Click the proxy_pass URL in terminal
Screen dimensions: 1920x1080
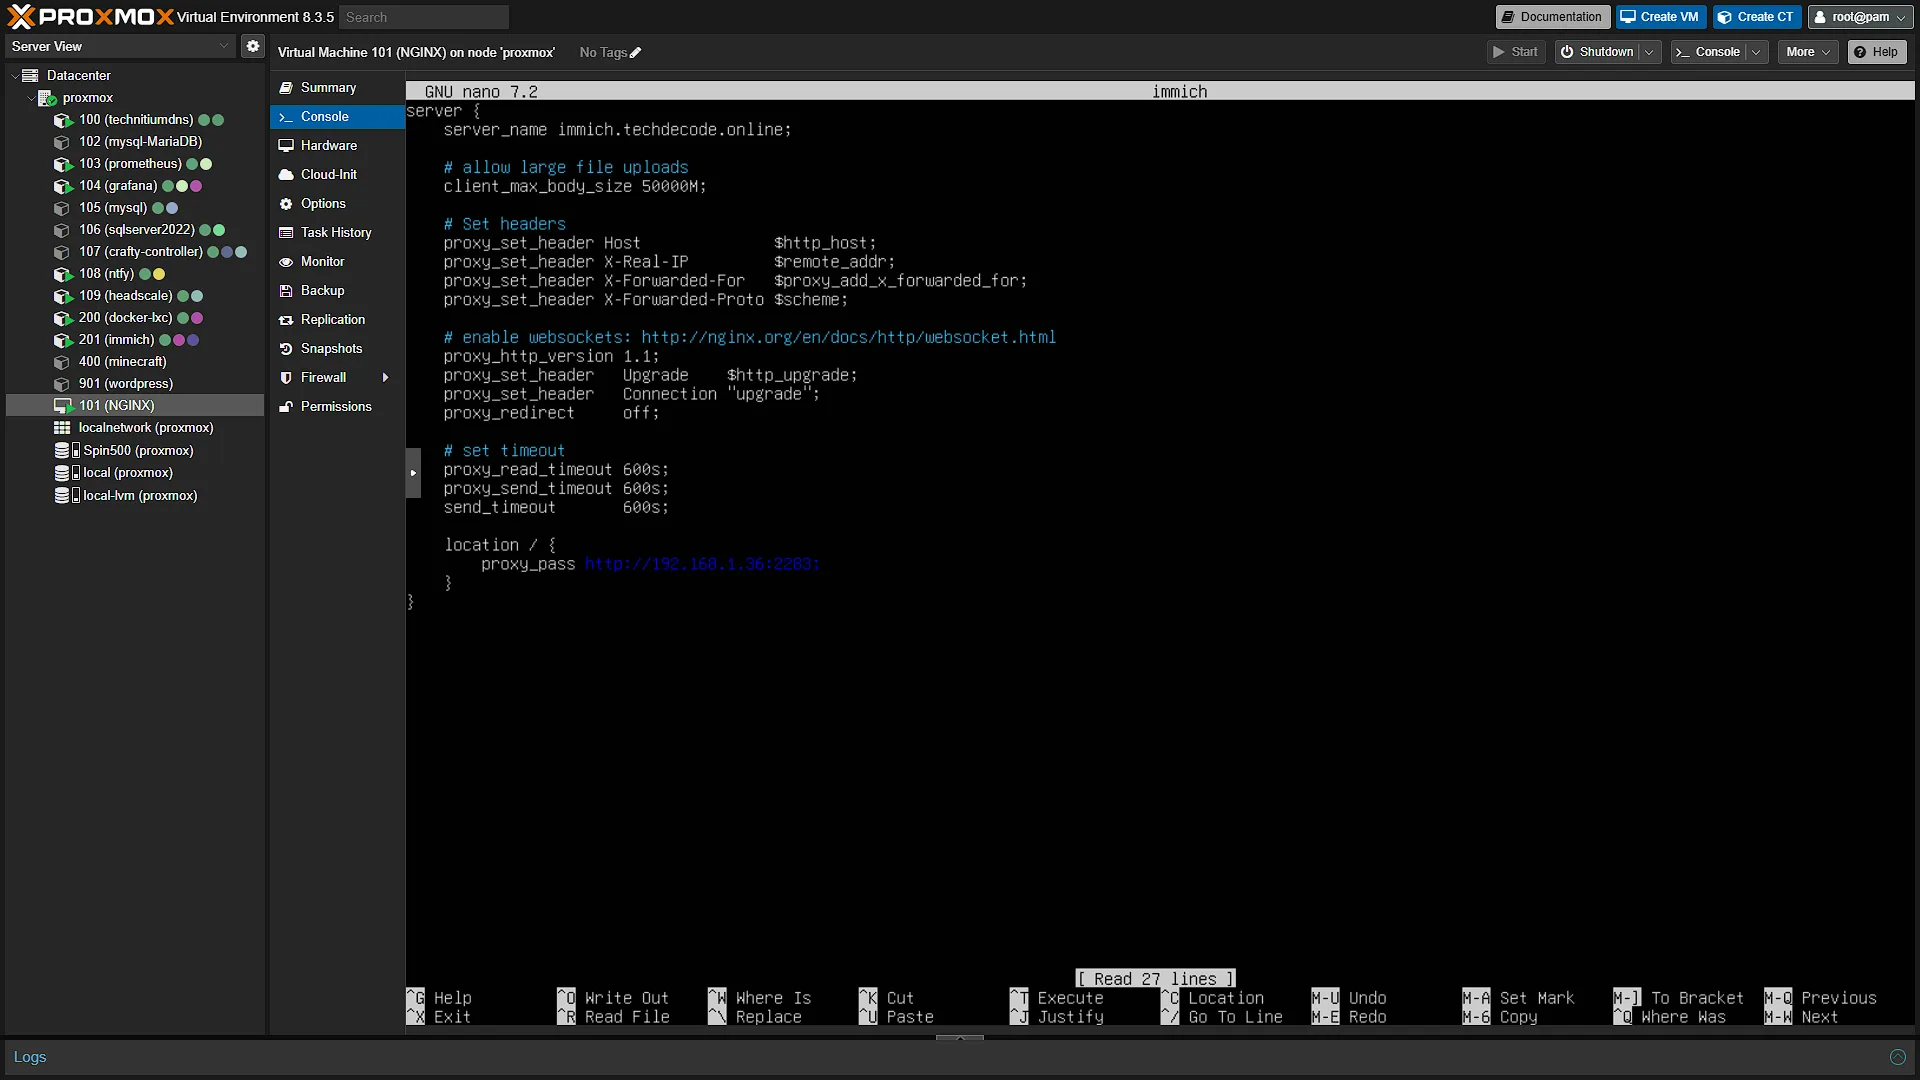coord(702,564)
